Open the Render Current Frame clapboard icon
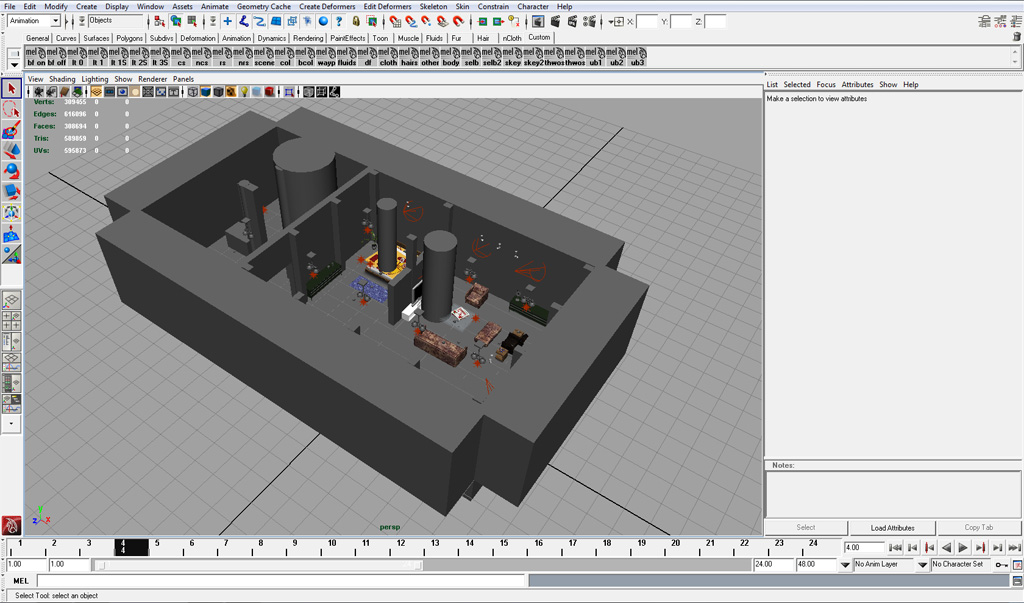 pyautogui.click(x=555, y=22)
